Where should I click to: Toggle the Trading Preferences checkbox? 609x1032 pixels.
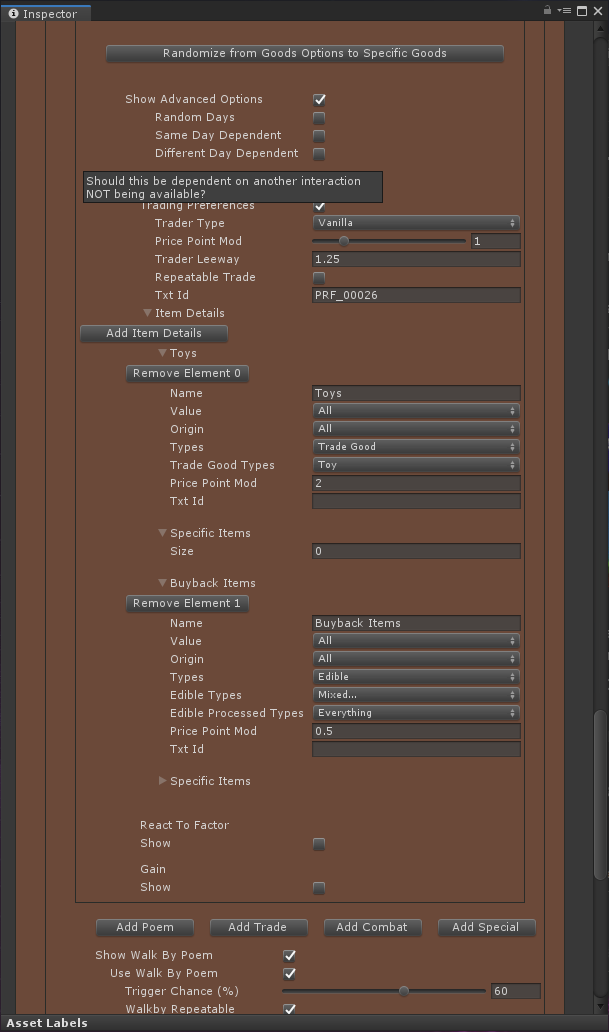coord(319,207)
